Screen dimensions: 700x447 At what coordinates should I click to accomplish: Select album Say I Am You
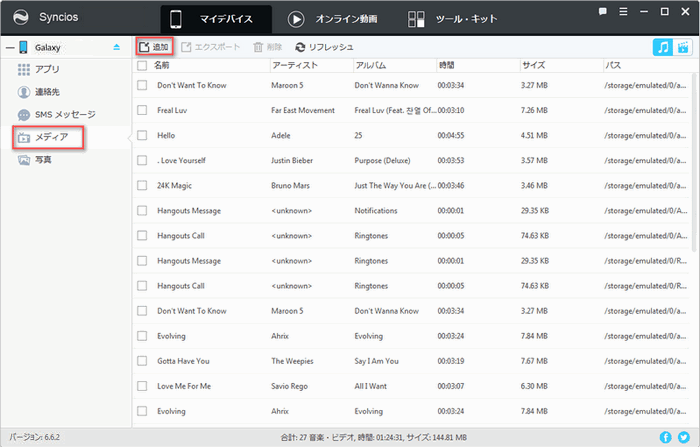(376, 361)
